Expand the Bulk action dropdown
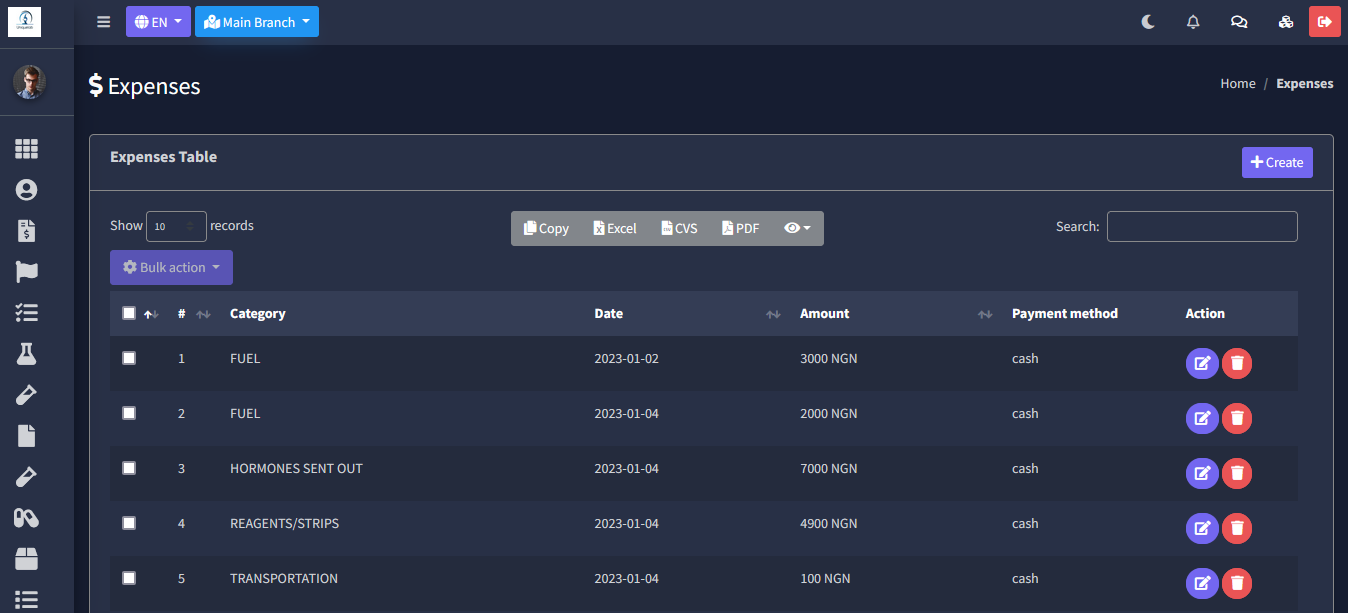This screenshot has height=613, width=1348. pyautogui.click(x=171, y=268)
